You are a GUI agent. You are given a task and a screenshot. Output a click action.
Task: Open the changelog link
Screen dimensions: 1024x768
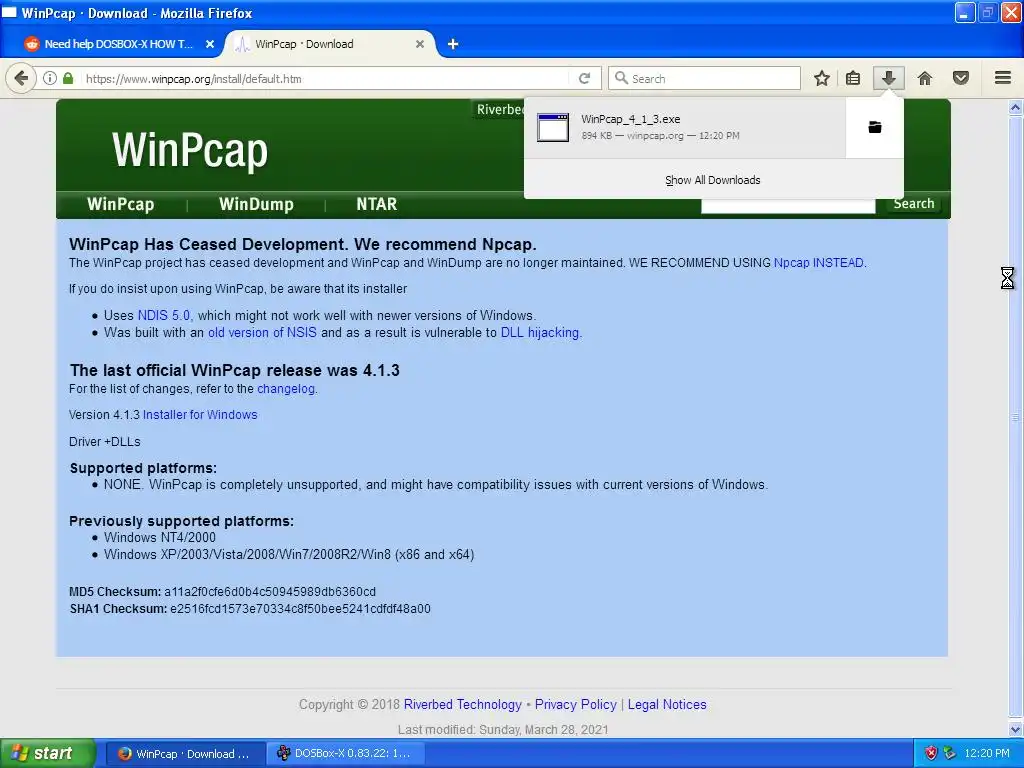click(x=286, y=389)
